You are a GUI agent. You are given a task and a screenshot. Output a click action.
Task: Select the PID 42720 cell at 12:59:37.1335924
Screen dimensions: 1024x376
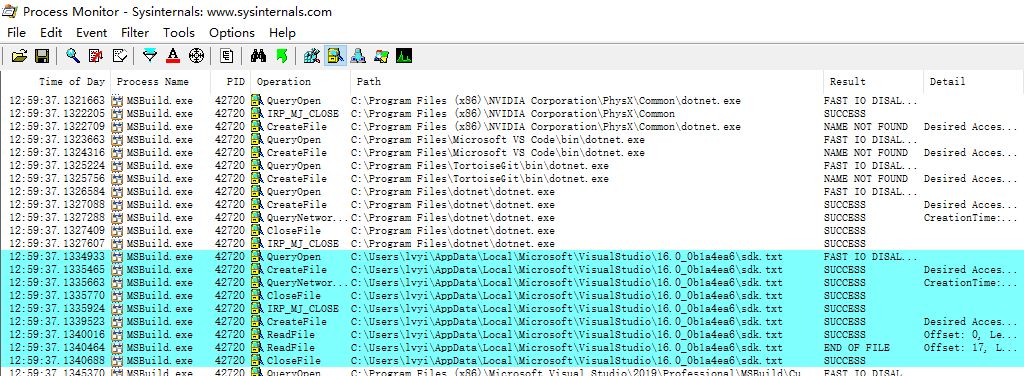tap(230, 309)
